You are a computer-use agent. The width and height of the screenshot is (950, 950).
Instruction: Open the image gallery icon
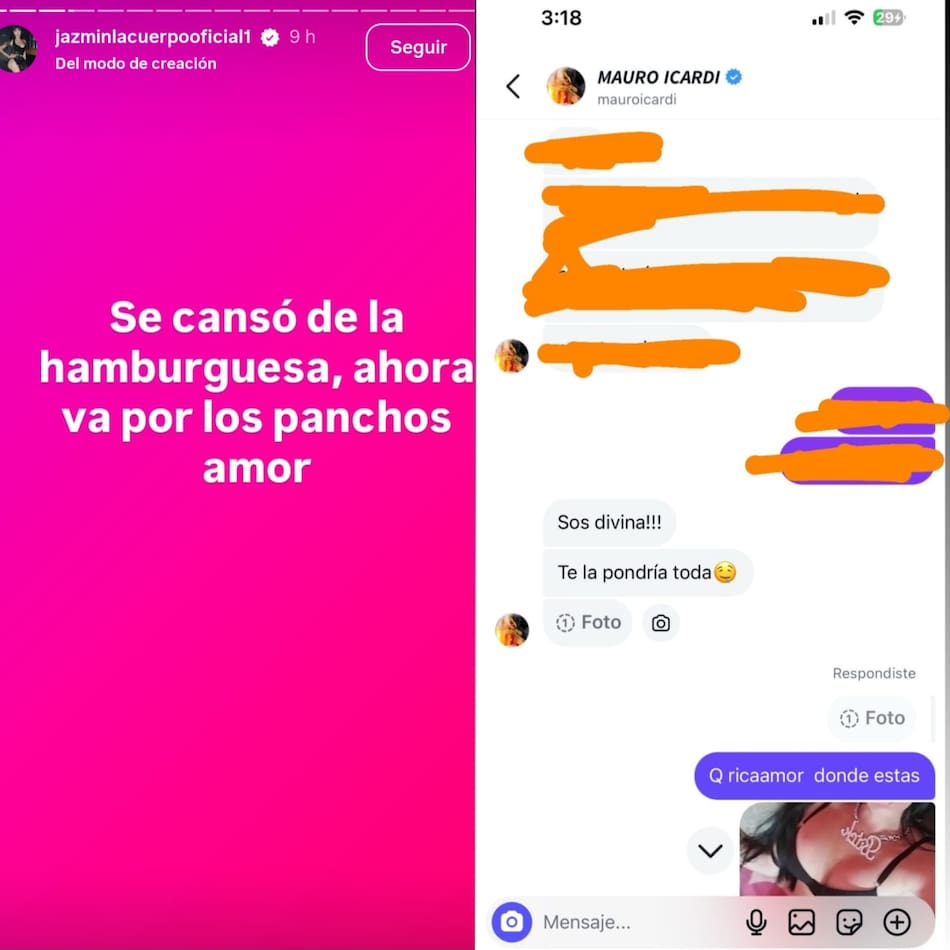802,922
